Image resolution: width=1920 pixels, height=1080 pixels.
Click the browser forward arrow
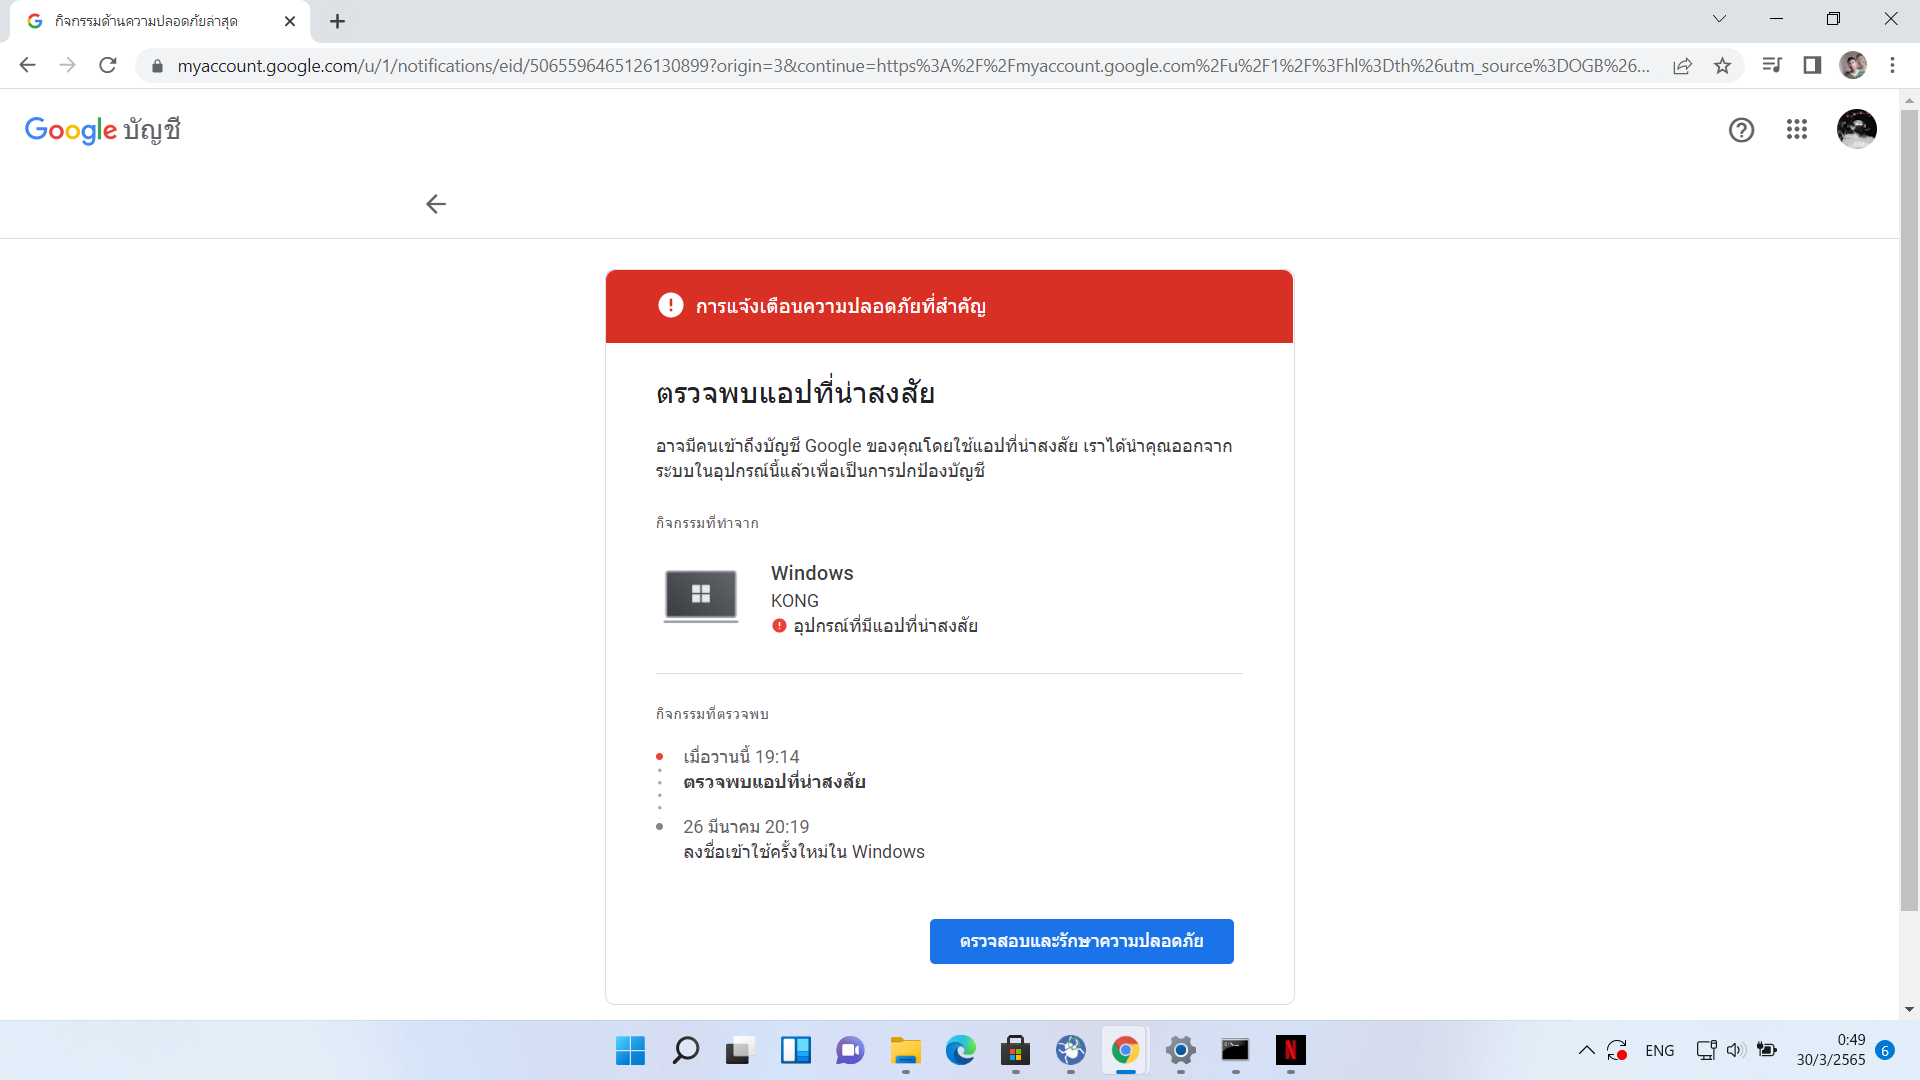tap(67, 65)
